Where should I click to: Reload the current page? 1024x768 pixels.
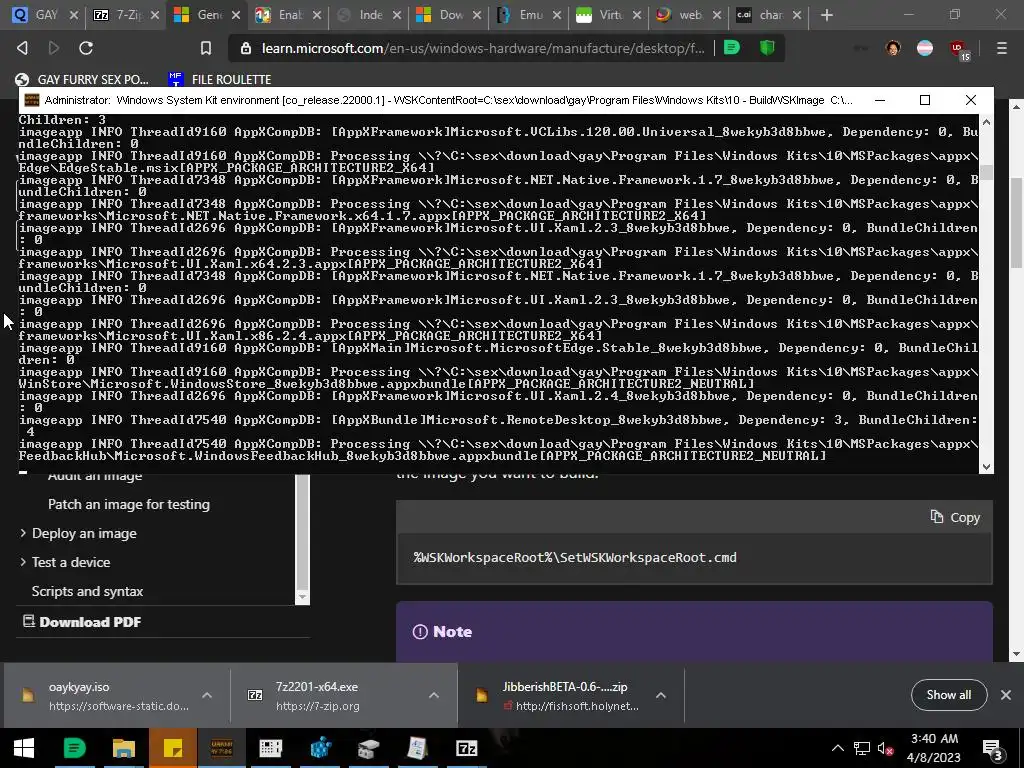[86, 48]
